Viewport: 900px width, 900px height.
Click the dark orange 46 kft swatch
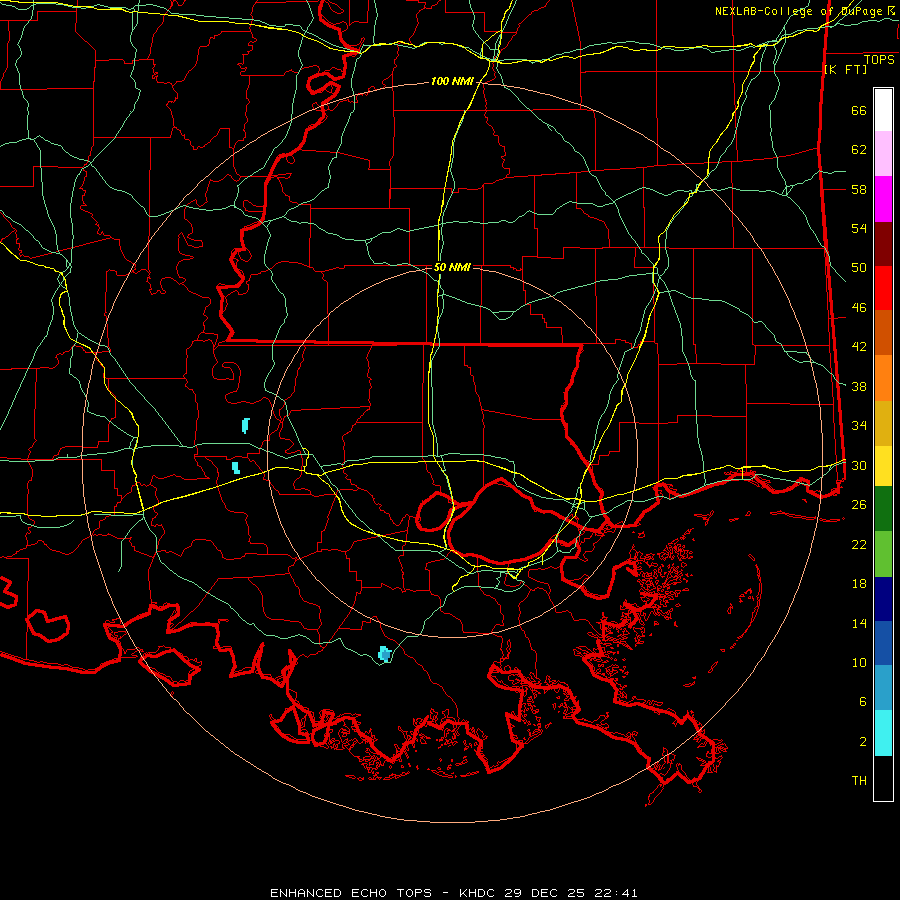point(883,332)
